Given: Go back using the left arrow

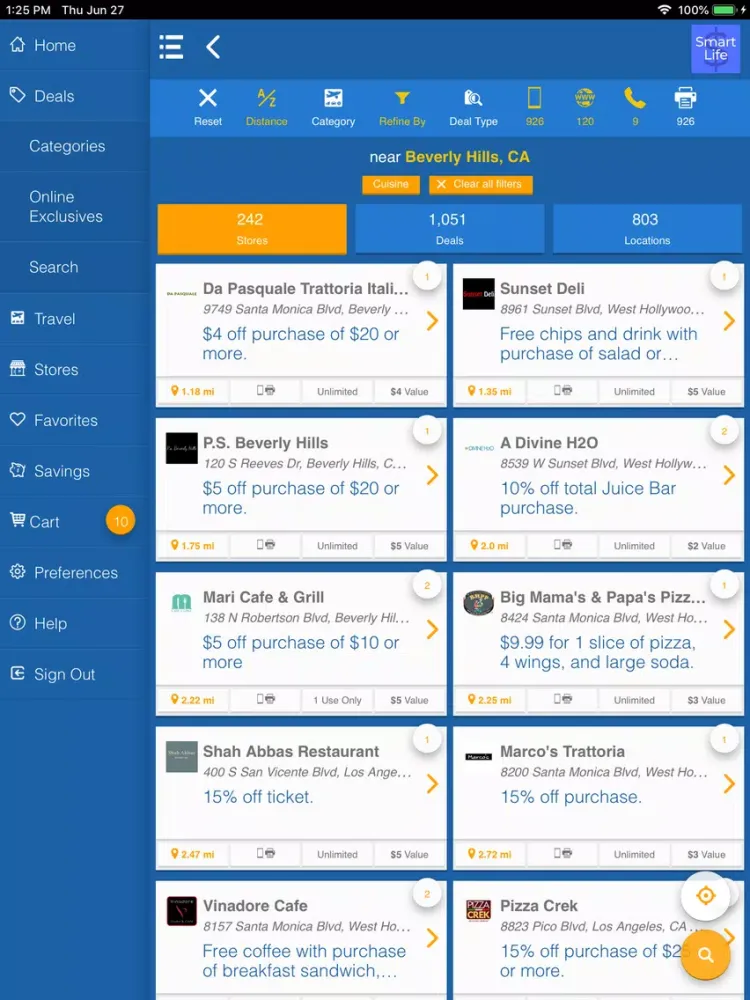Looking at the screenshot, I should 213,47.
